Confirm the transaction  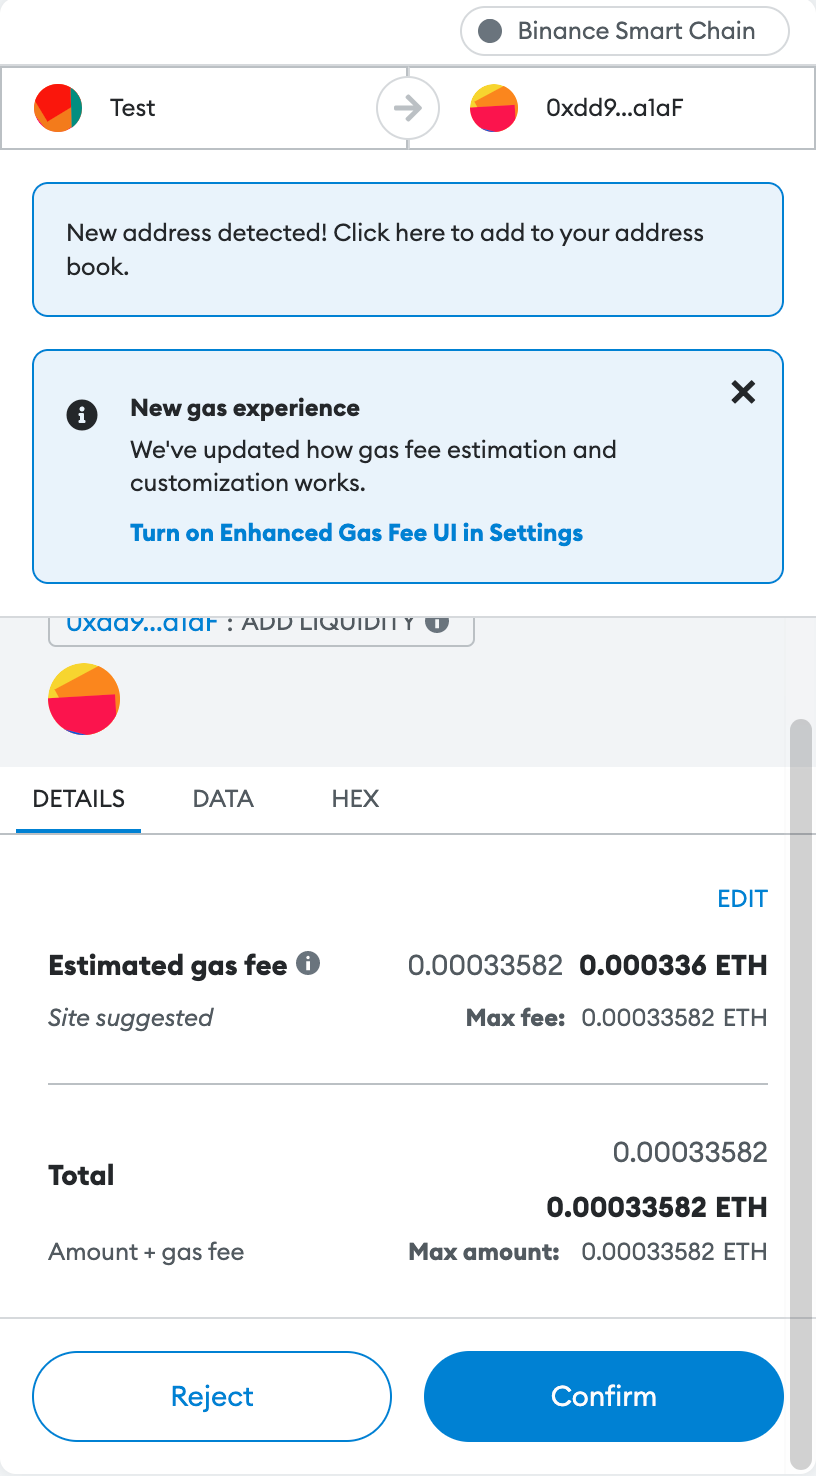coord(603,1396)
